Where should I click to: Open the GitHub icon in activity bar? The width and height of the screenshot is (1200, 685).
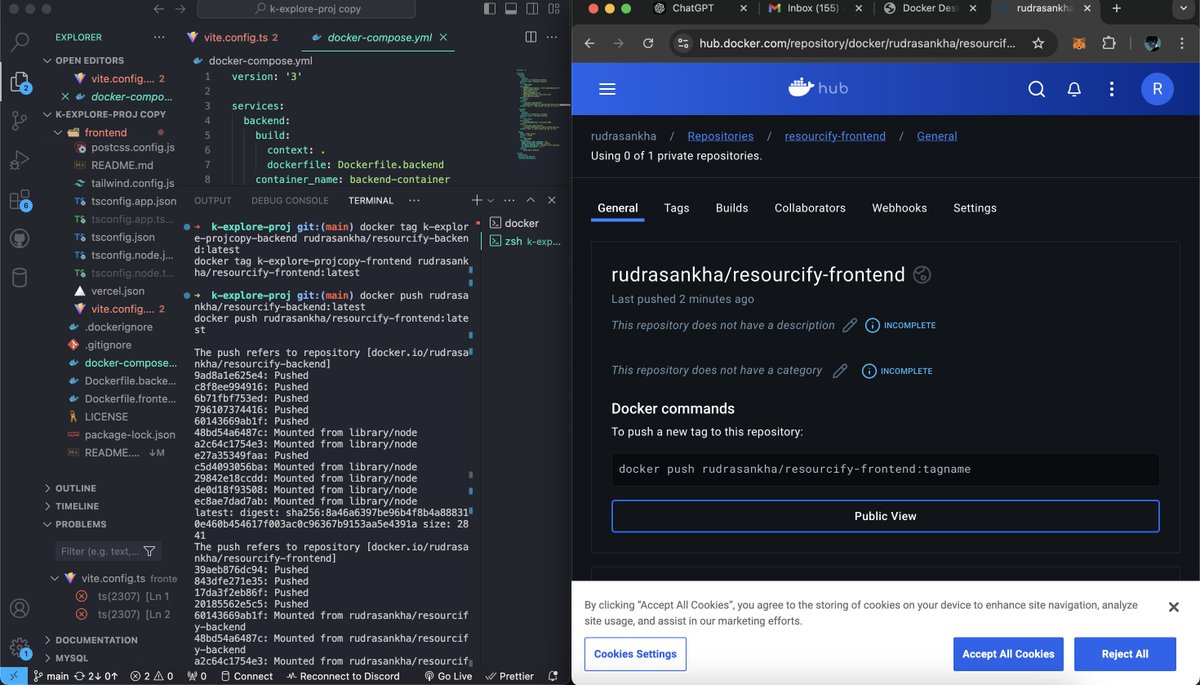pyautogui.click(x=19, y=239)
